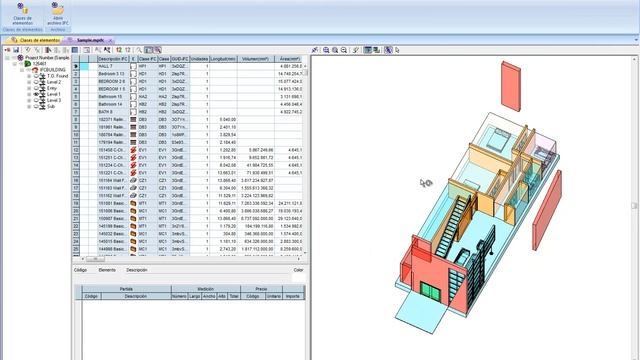Click the Longitud(mm) column header
The width and height of the screenshot is (640, 360).
click(223, 59)
